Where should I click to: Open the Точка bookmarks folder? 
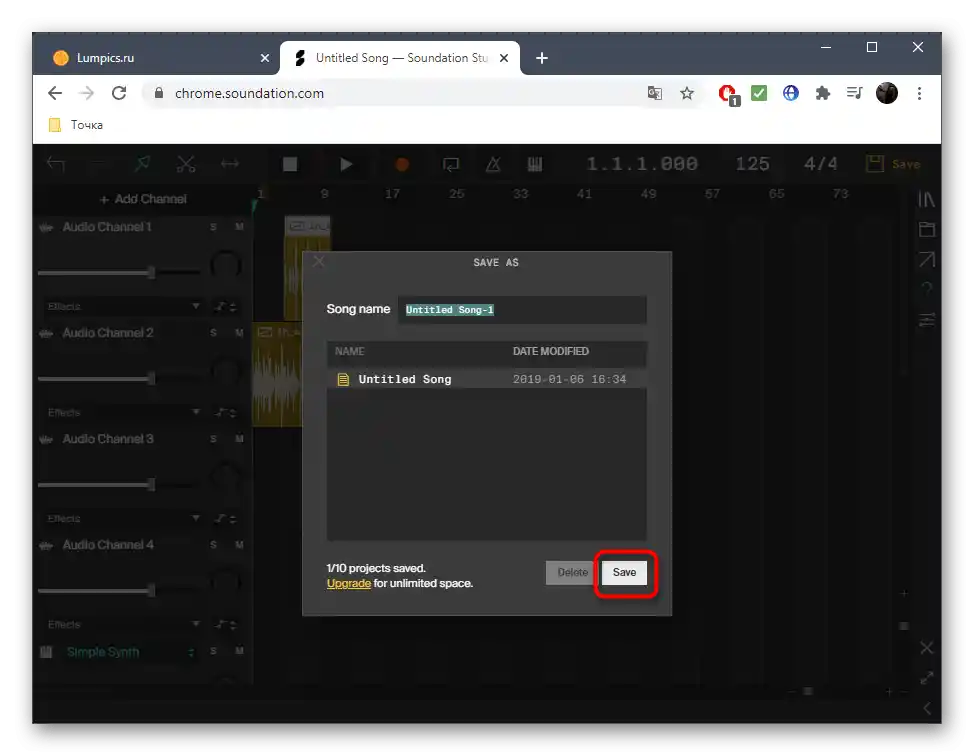76,125
